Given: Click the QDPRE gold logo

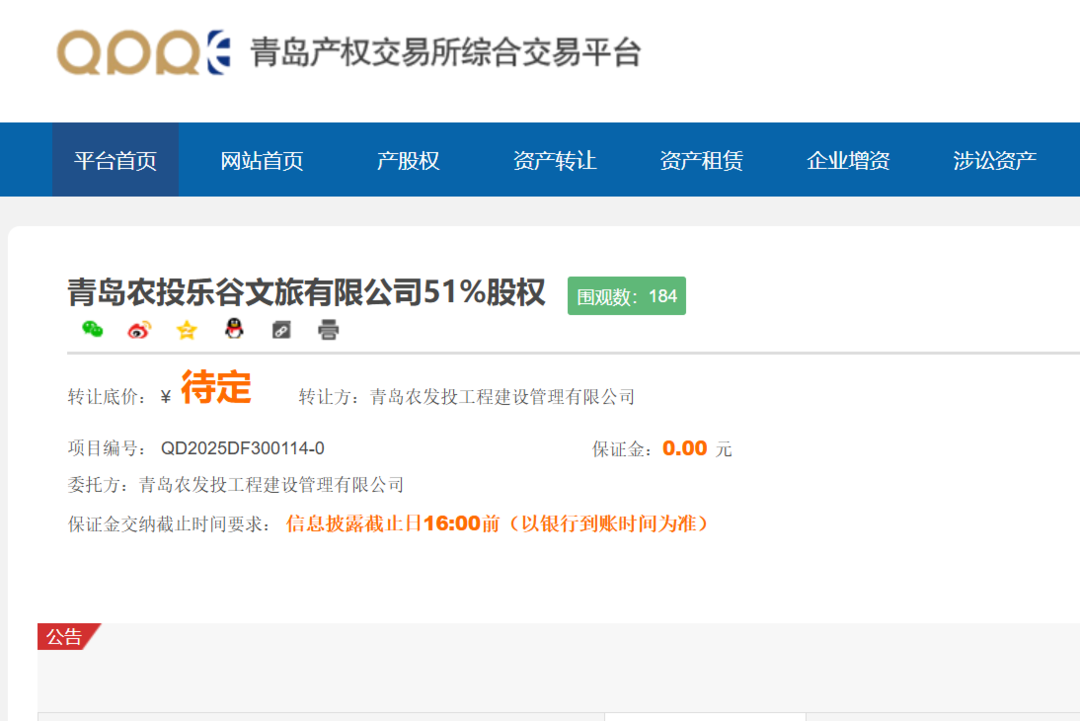Looking at the screenshot, I should (x=142, y=52).
